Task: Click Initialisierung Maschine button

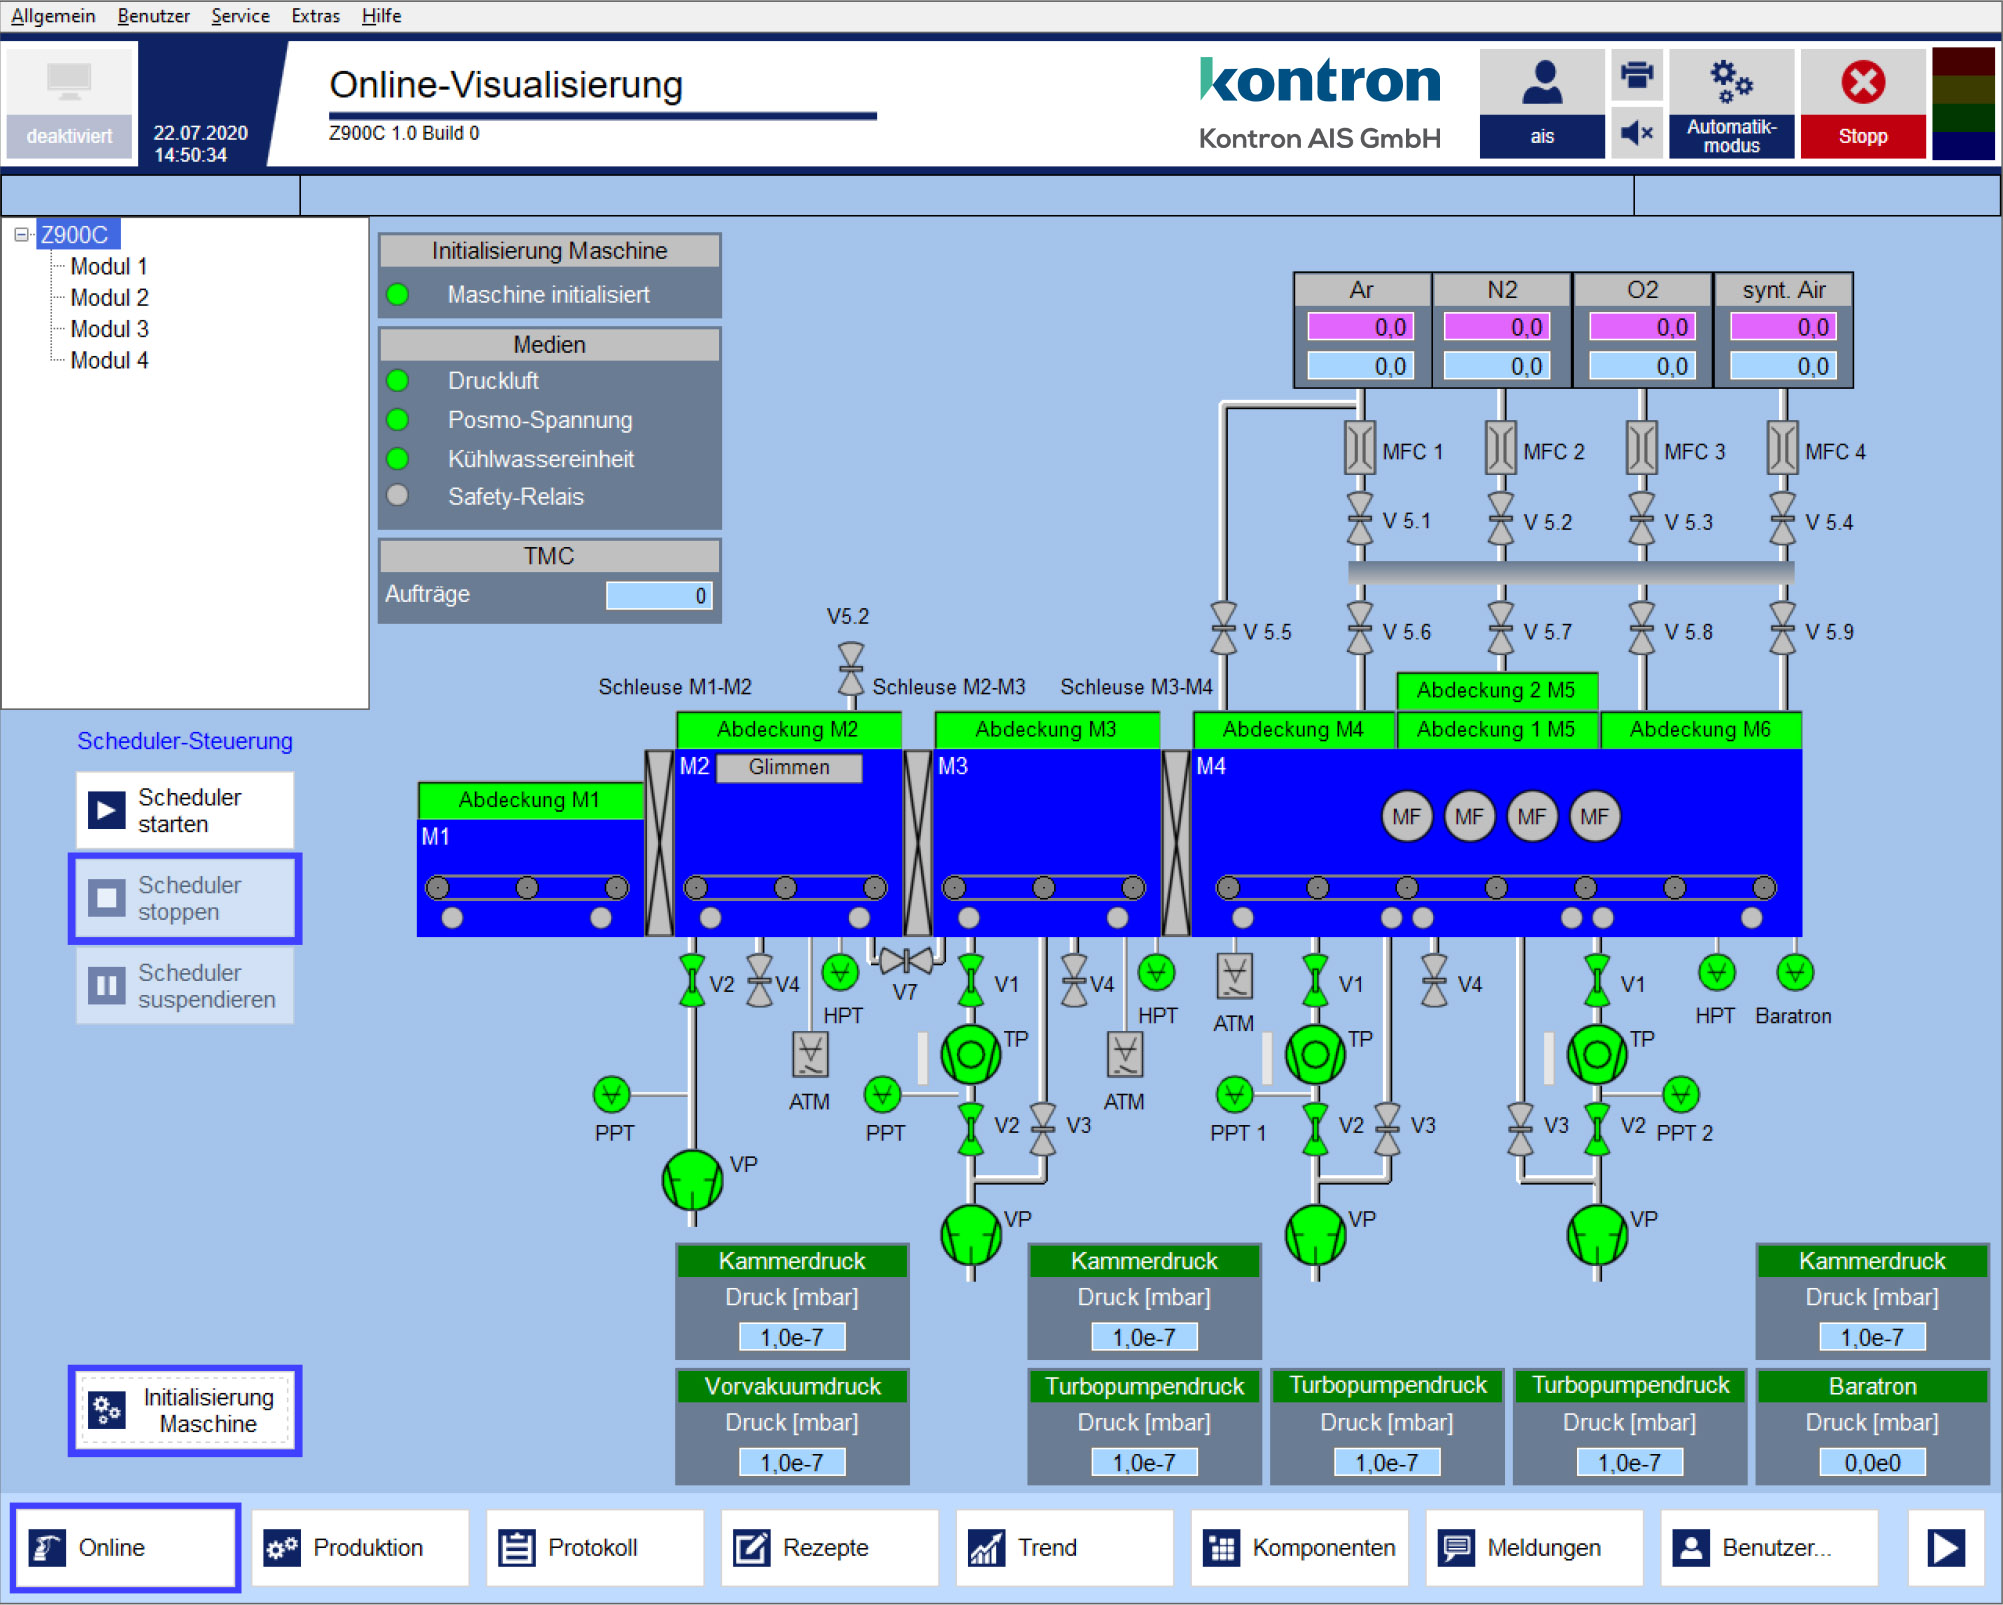Action: [185, 1410]
